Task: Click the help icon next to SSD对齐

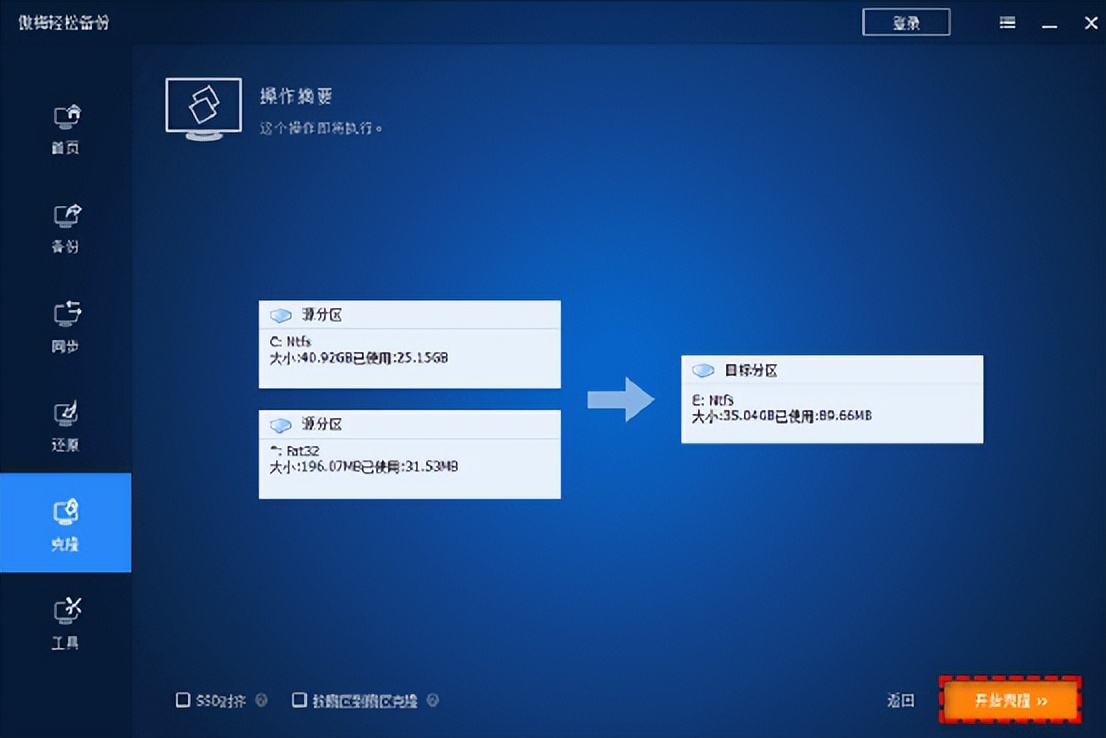Action: [x=259, y=701]
